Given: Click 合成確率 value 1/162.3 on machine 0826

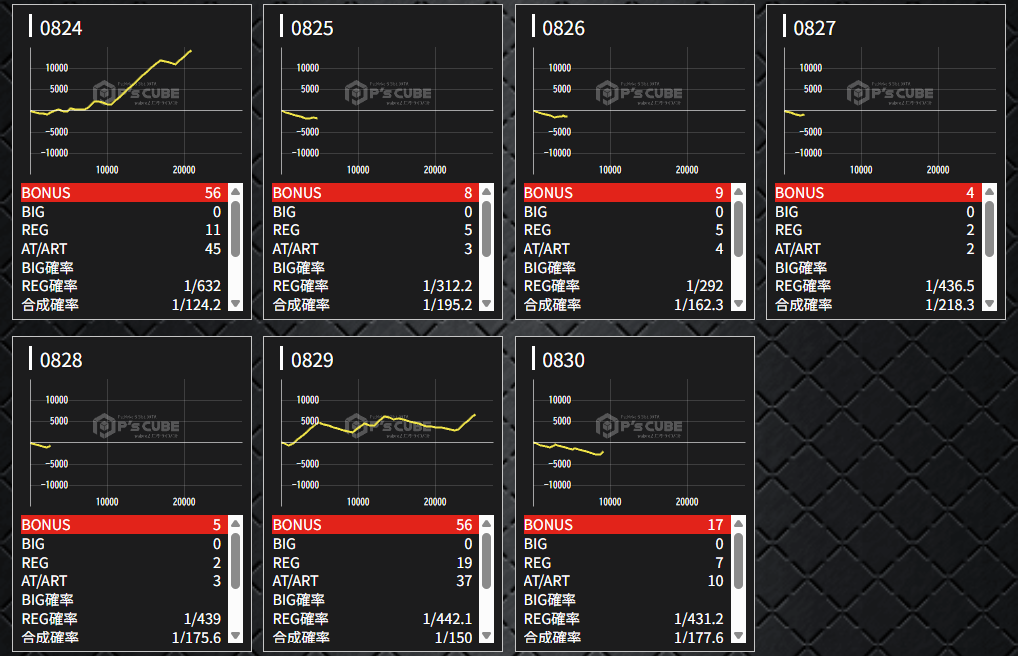Looking at the screenshot, I should tap(699, 305).
